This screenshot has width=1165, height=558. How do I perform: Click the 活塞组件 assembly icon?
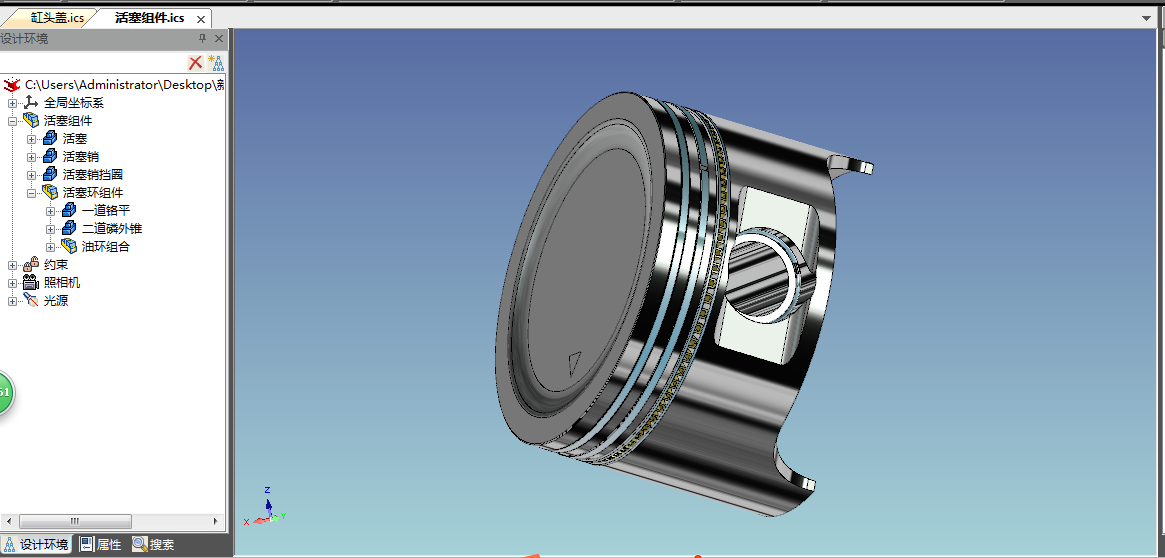[x=31, y=120]
